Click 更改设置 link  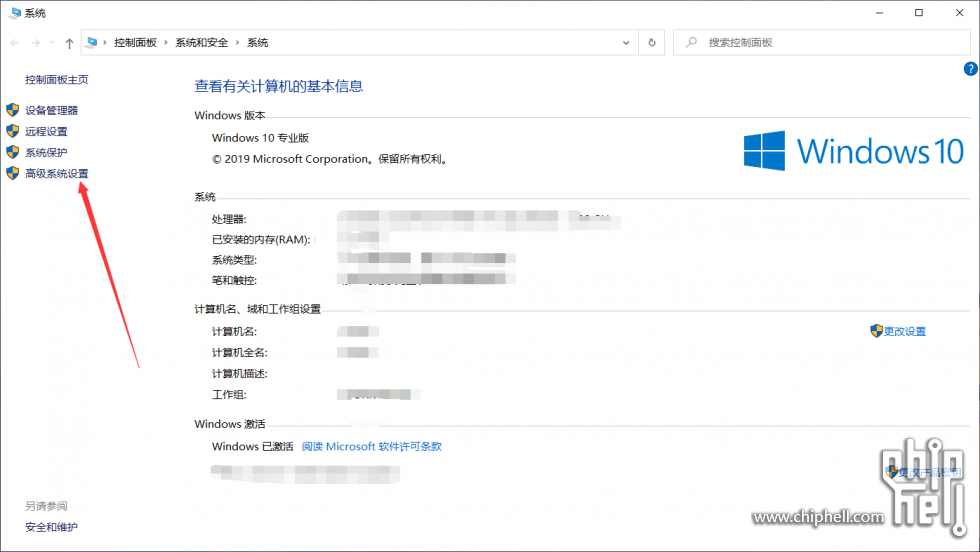tap(905, 331)
